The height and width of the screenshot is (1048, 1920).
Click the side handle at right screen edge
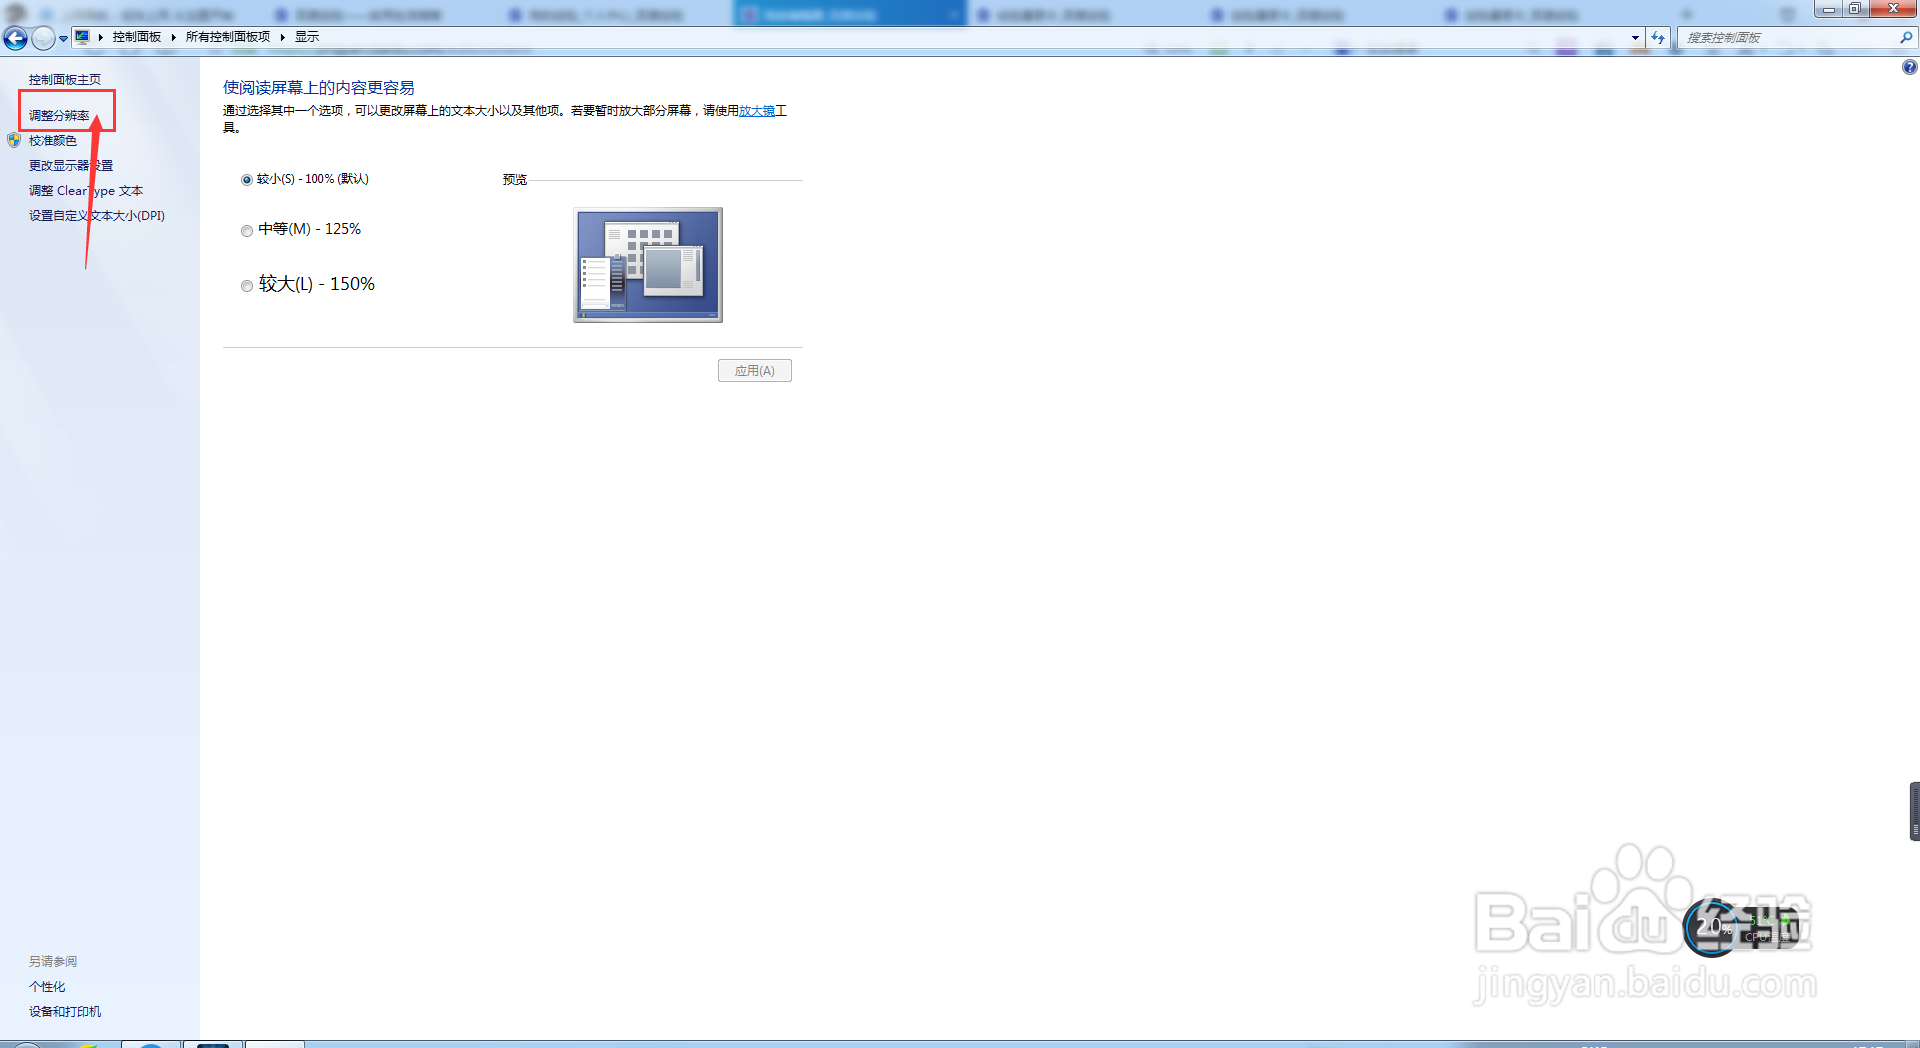(1914, 811)
